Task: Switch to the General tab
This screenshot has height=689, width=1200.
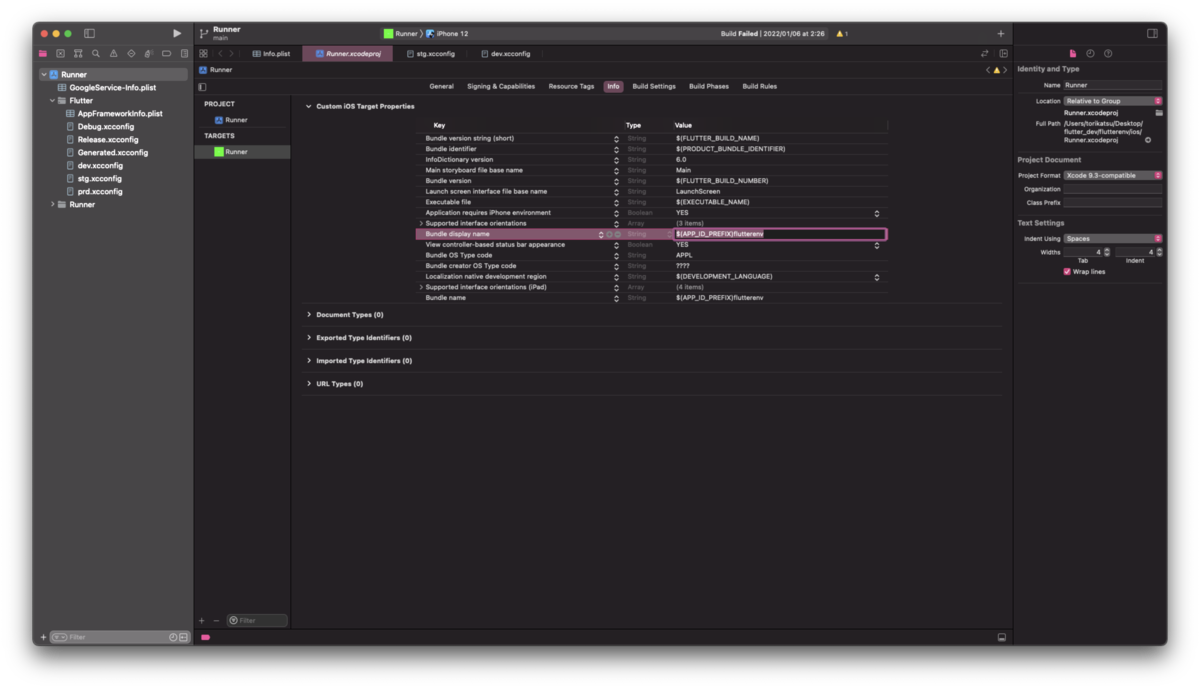Action: pyautogui.click(x=441, y=87)
